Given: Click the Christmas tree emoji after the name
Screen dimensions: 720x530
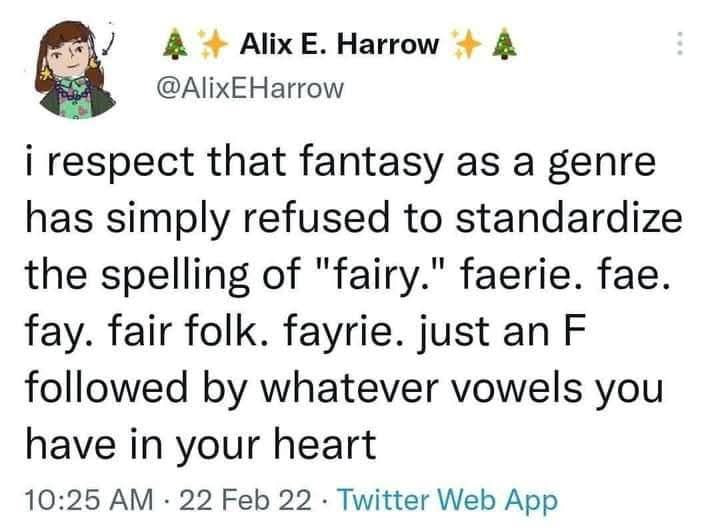Looking at the screenshot, I should (505, 44).
